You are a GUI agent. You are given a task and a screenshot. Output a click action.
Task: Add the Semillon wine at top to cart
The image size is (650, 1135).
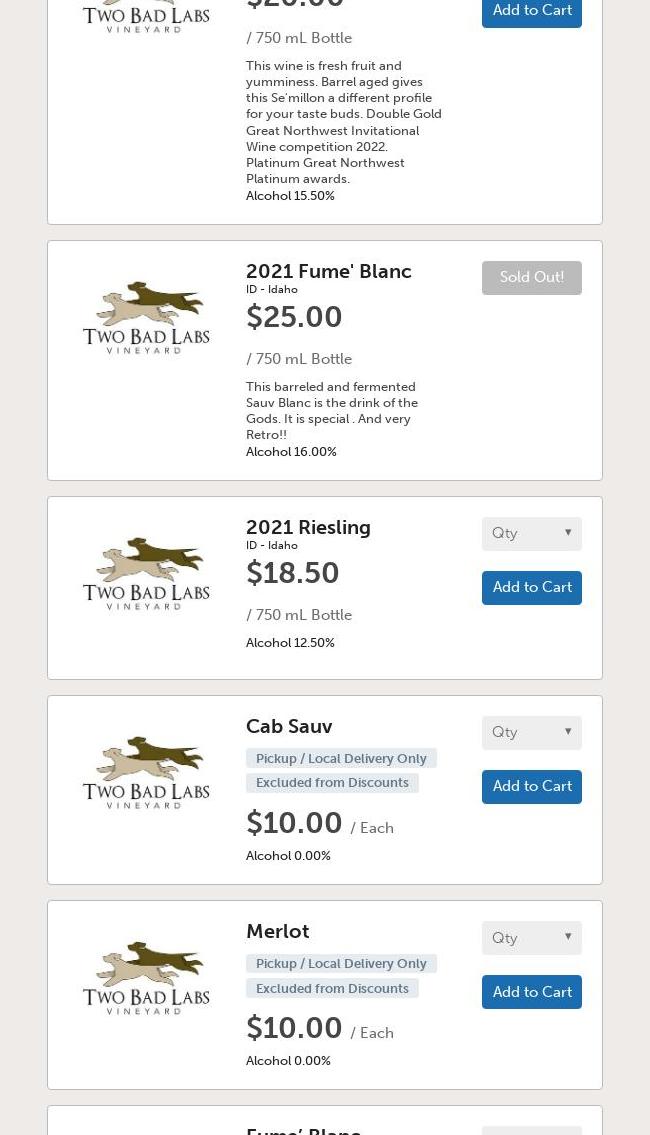pos(531,12)
